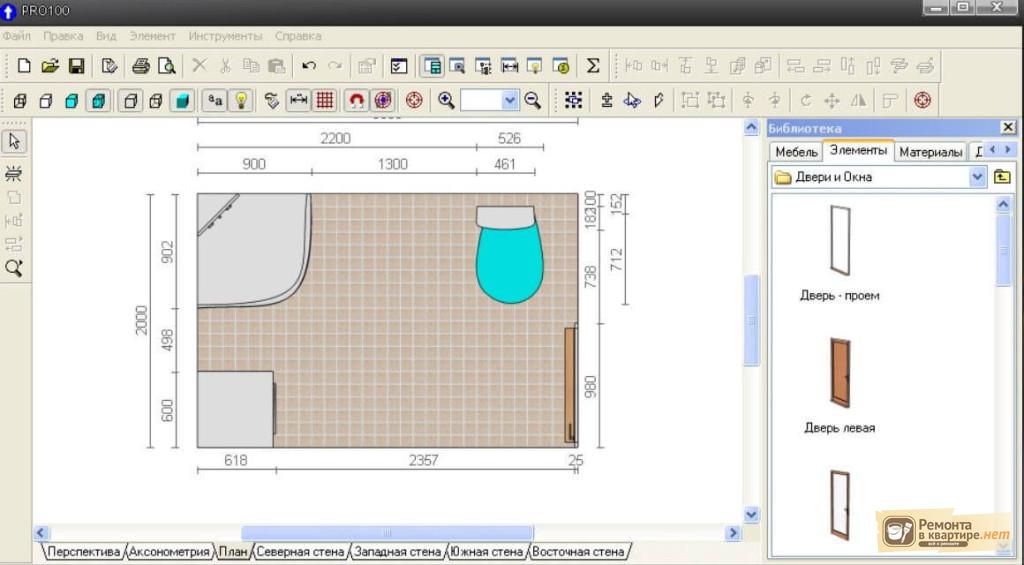The height and width of the screenshot is (565, 1024).
Task: Switch to the Мебель library tab
Action: (x=796, y=152)
